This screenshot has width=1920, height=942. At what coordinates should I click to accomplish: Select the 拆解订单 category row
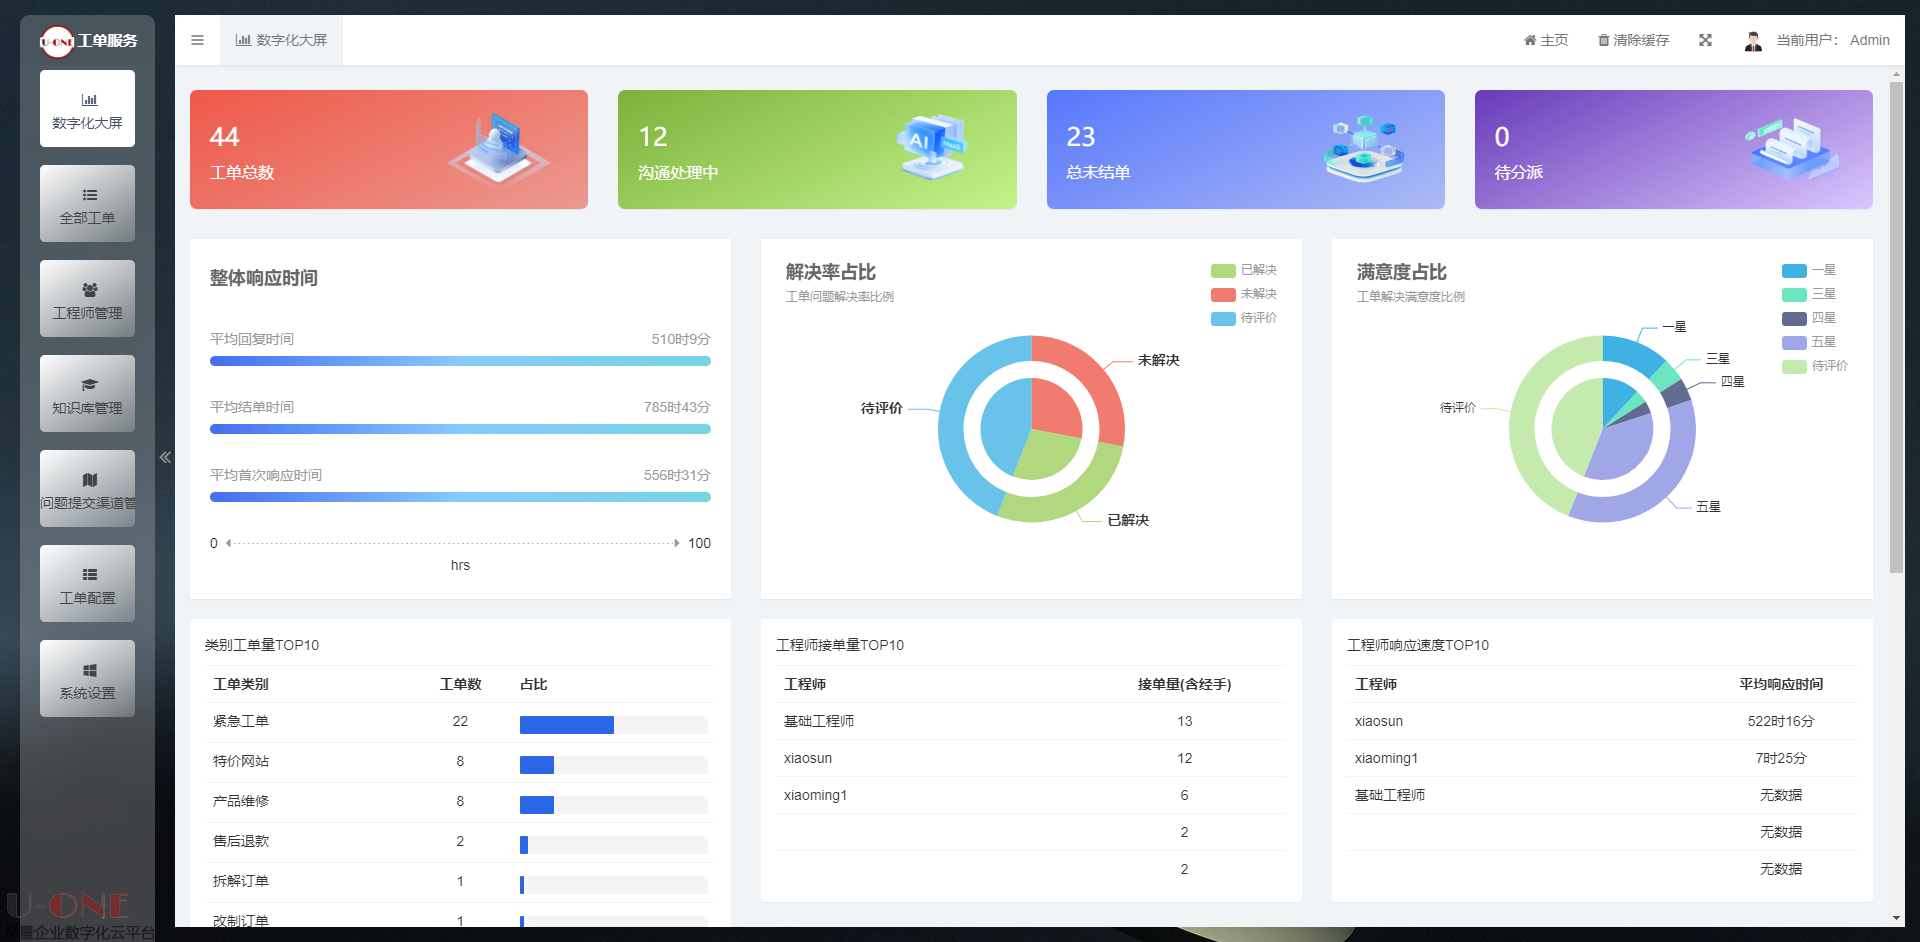(x=460, y=882)
